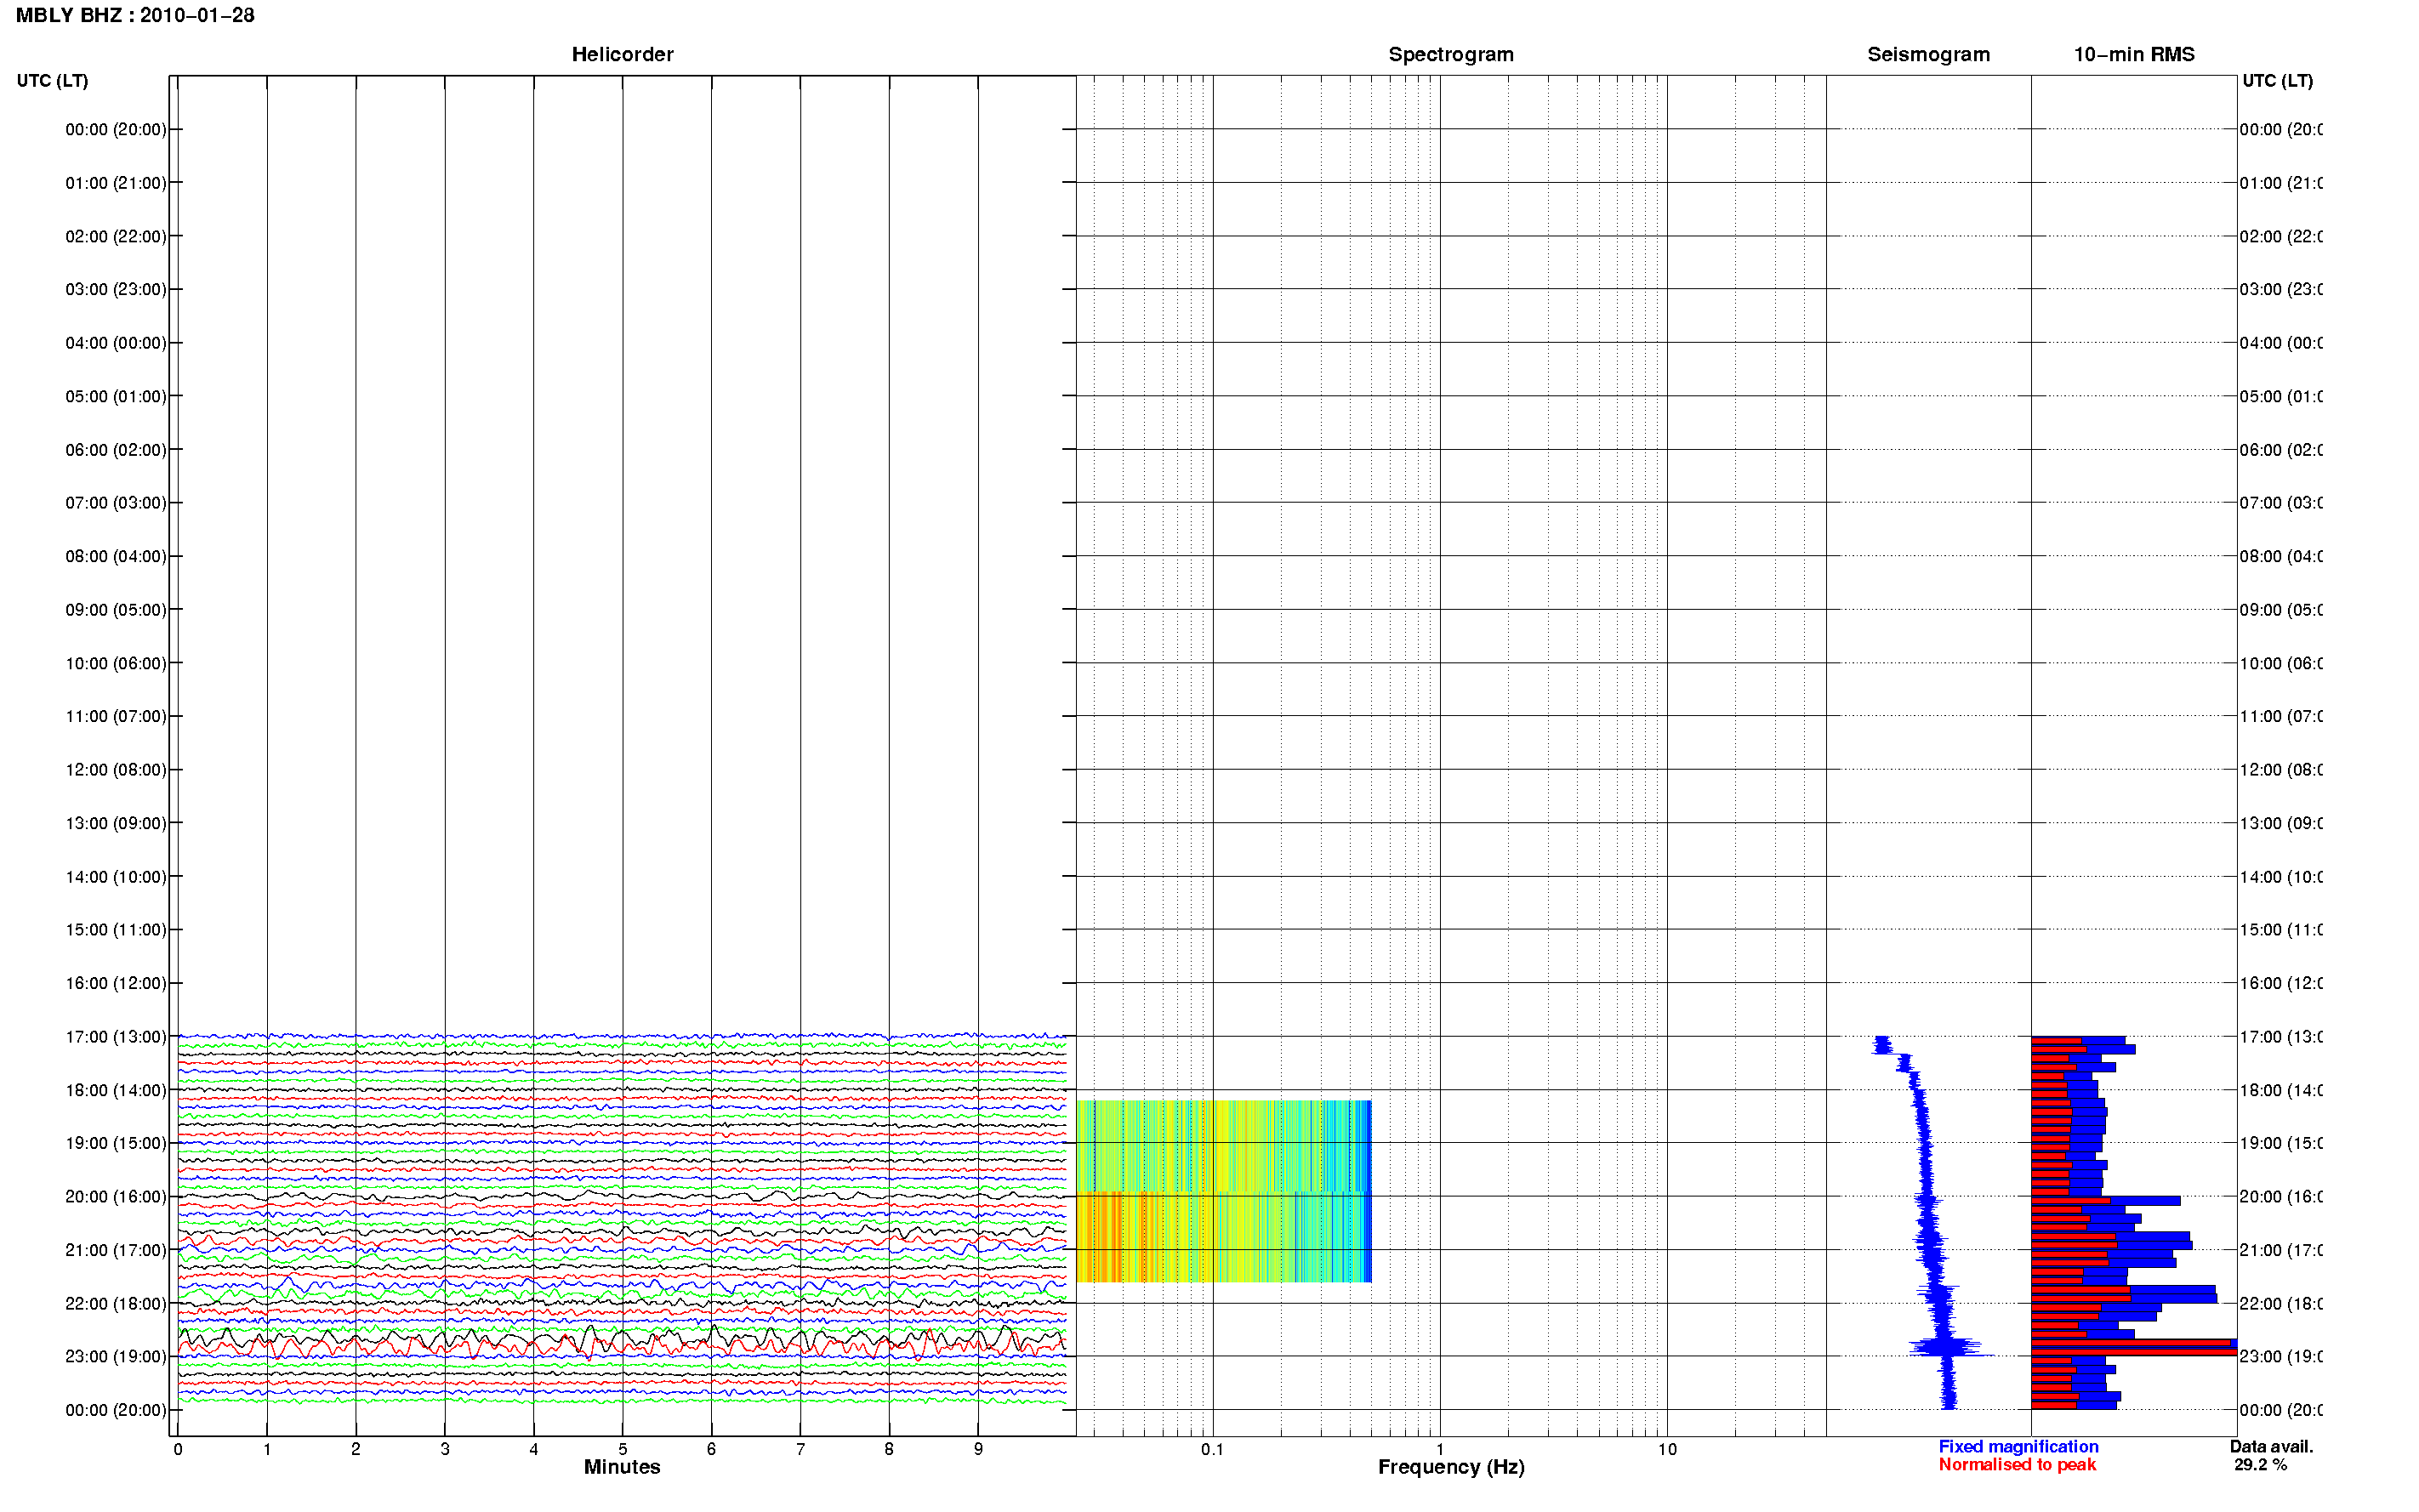The height and width of the screenshot is (1512, 2419).
Task: Click the left '17:00 (13:00)' time label
Action: click(116, 1037)
